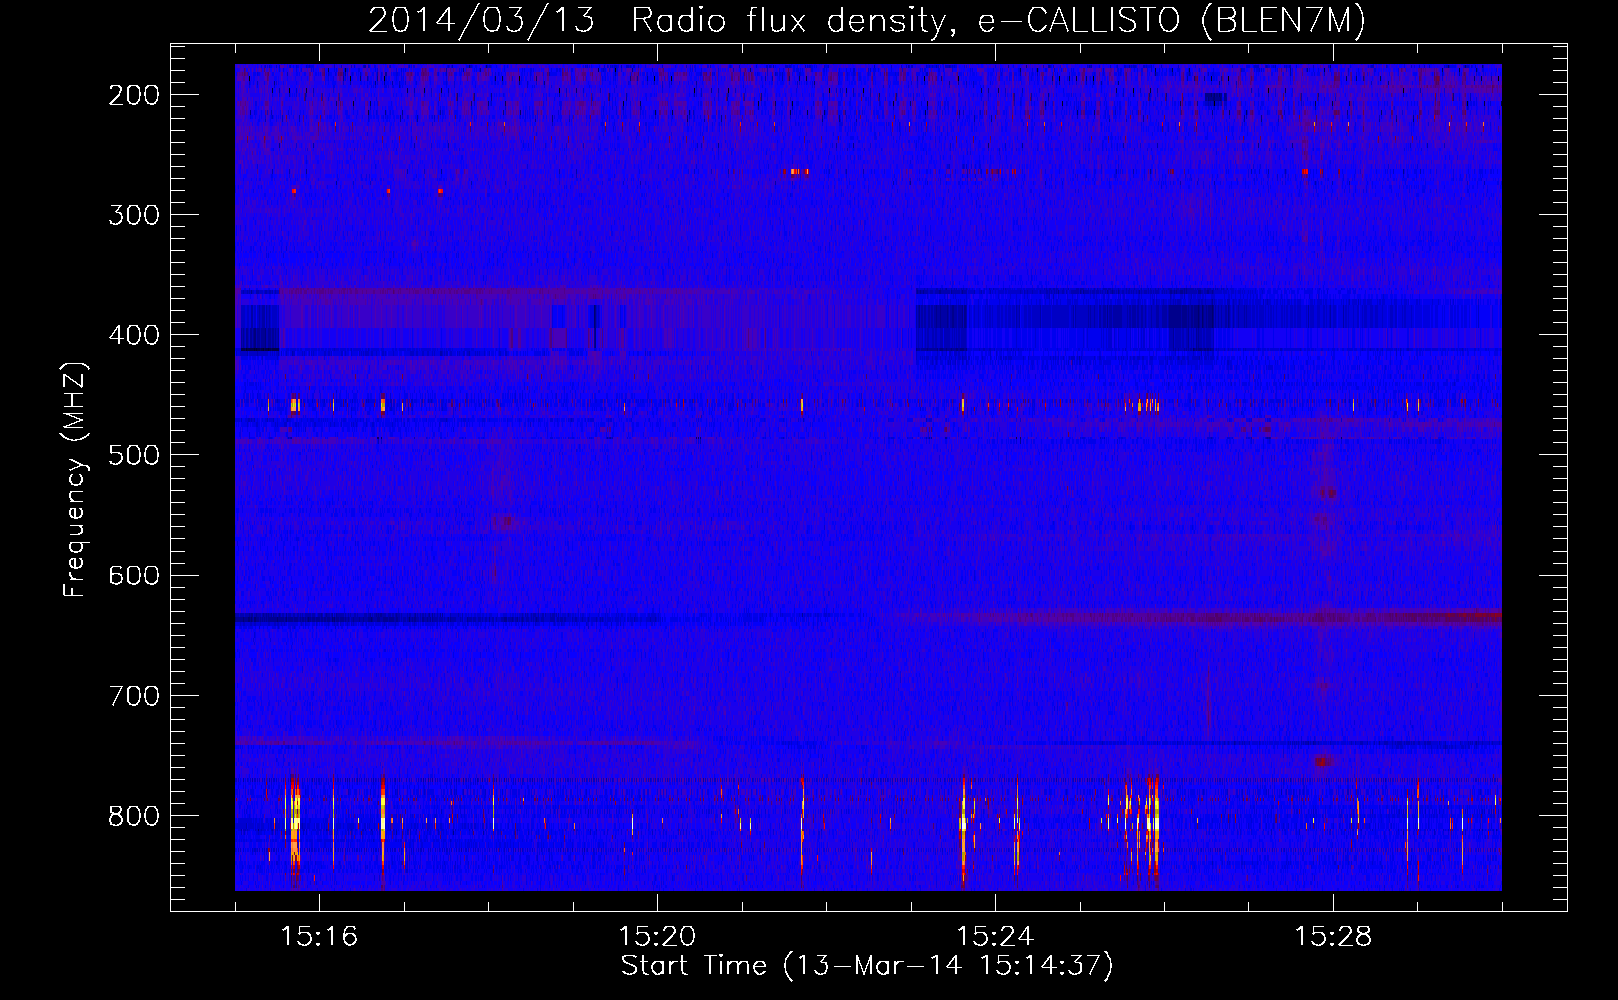Click the '15:16' time axis label
Screen dimensions: 1618x1000
pos(319,937)
